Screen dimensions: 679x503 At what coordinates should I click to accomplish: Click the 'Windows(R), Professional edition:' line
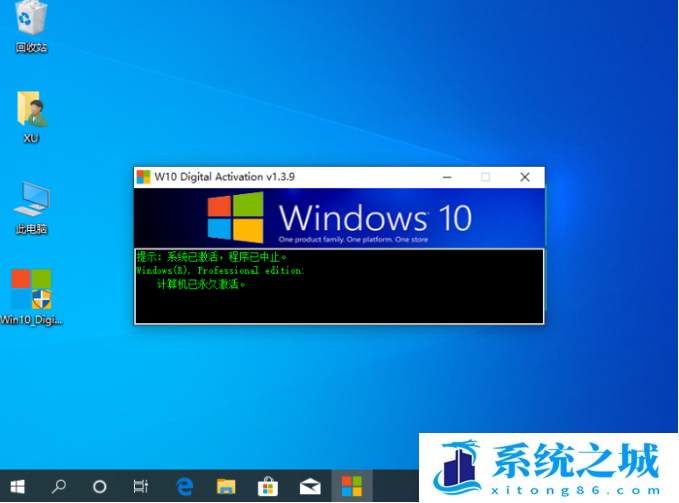click(x=220, y=271)
